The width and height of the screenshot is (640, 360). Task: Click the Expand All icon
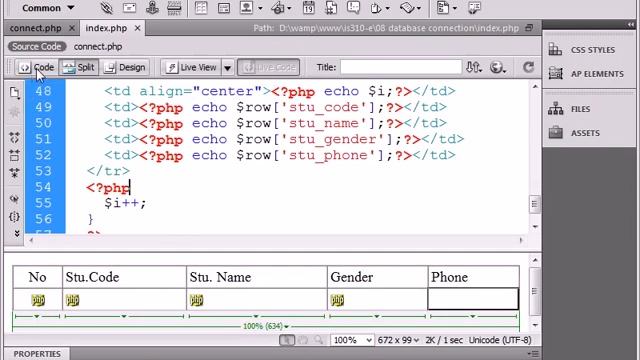click(x=14, y=173)
